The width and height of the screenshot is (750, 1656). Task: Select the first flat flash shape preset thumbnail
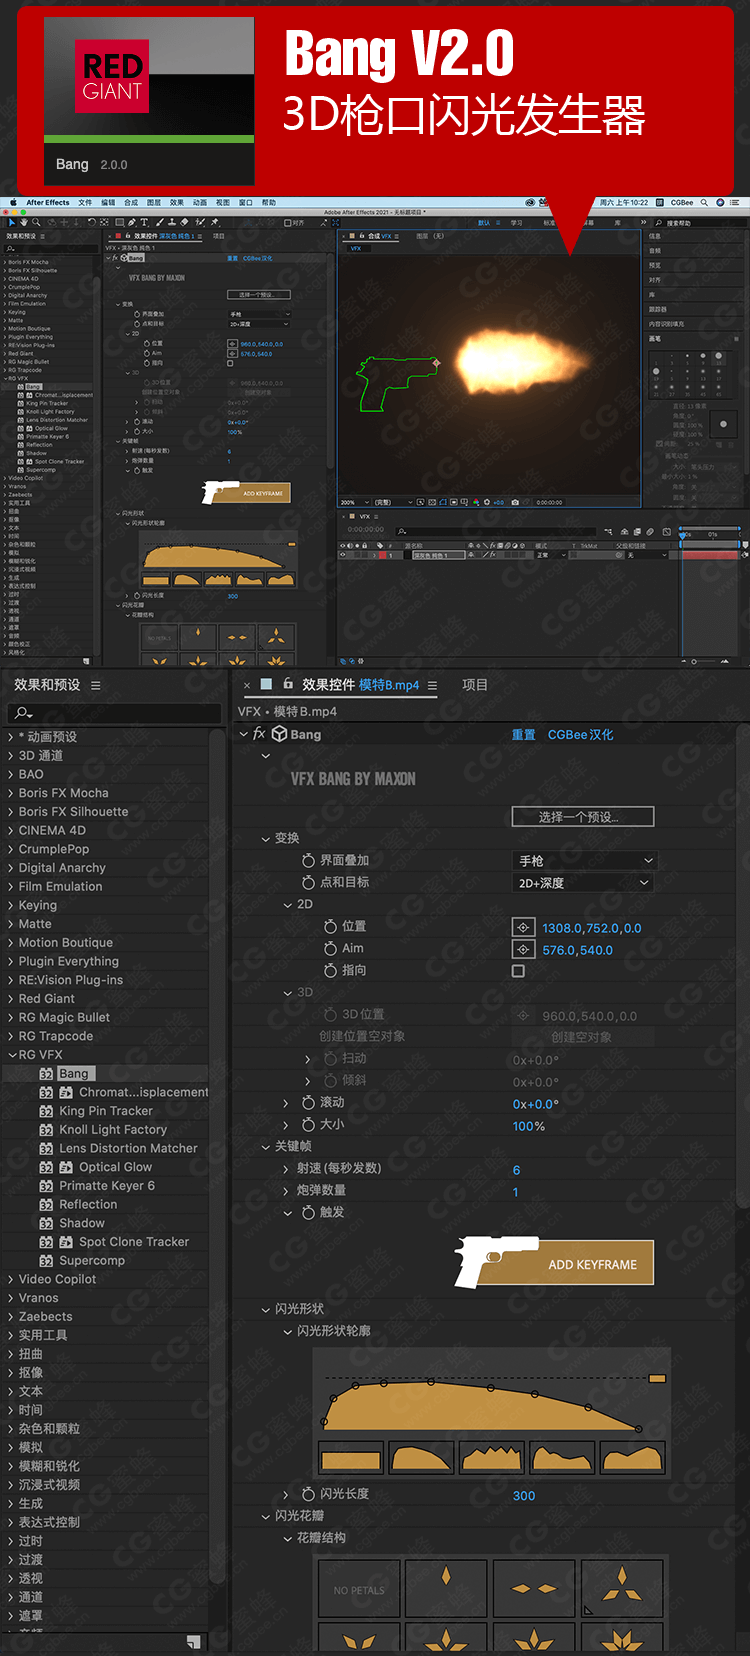[x=351, y=1459]
